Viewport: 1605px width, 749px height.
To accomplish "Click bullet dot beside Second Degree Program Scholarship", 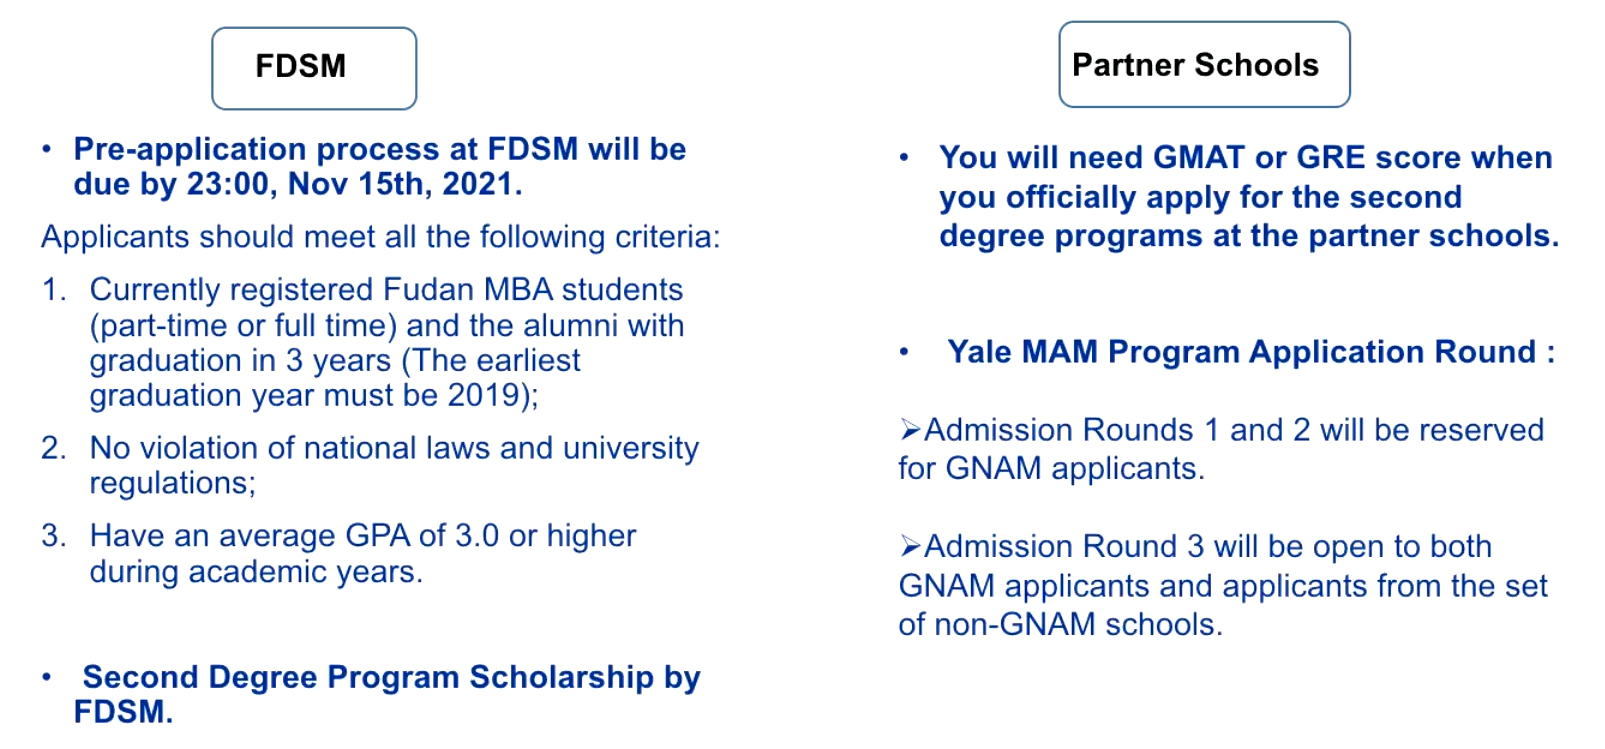I will point(47,677).
